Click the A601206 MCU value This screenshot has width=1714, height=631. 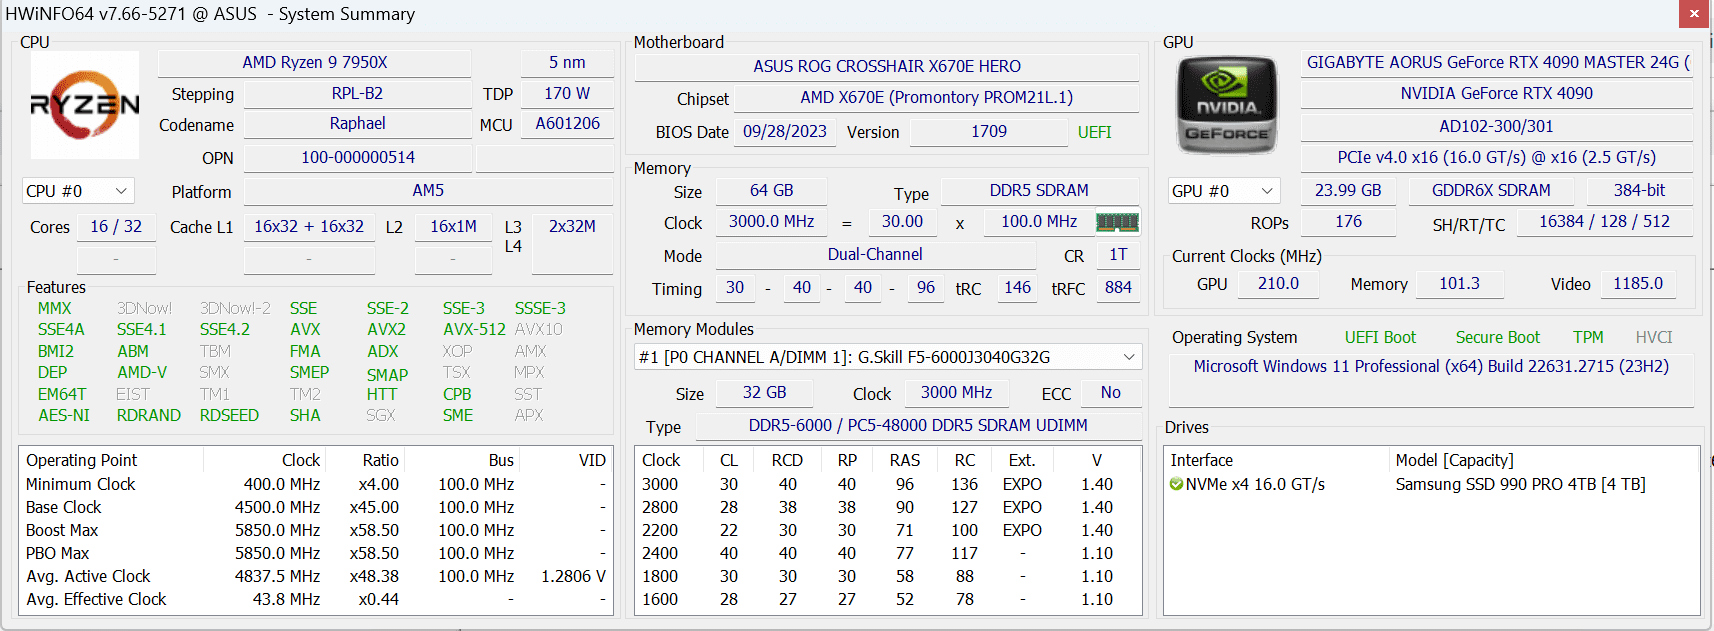[567, 123]
